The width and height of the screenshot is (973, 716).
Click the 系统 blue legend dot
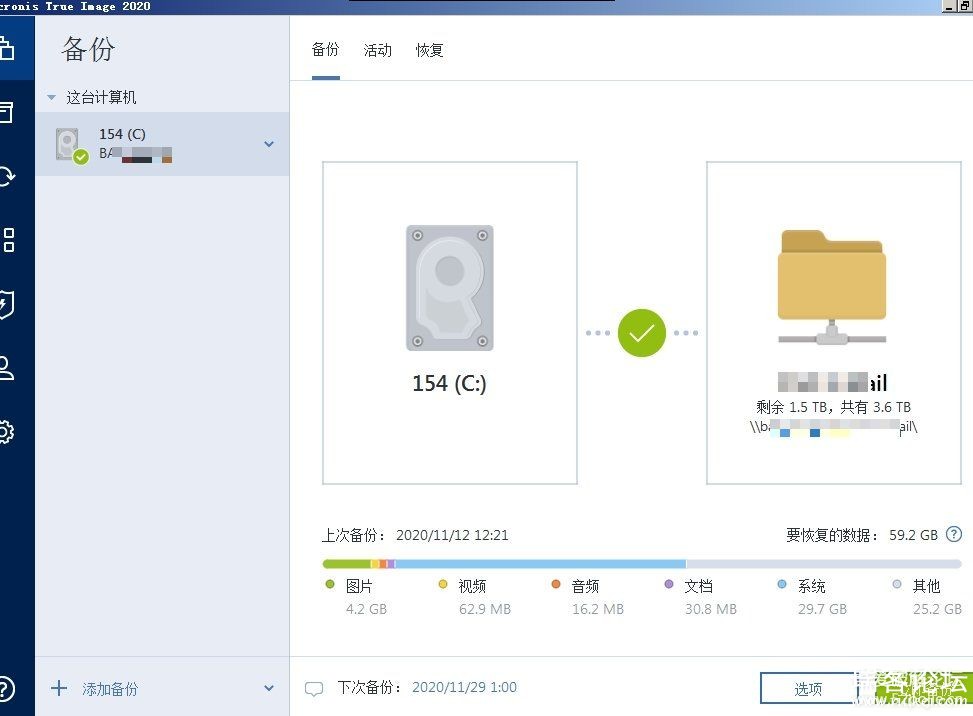click(782, 584)
